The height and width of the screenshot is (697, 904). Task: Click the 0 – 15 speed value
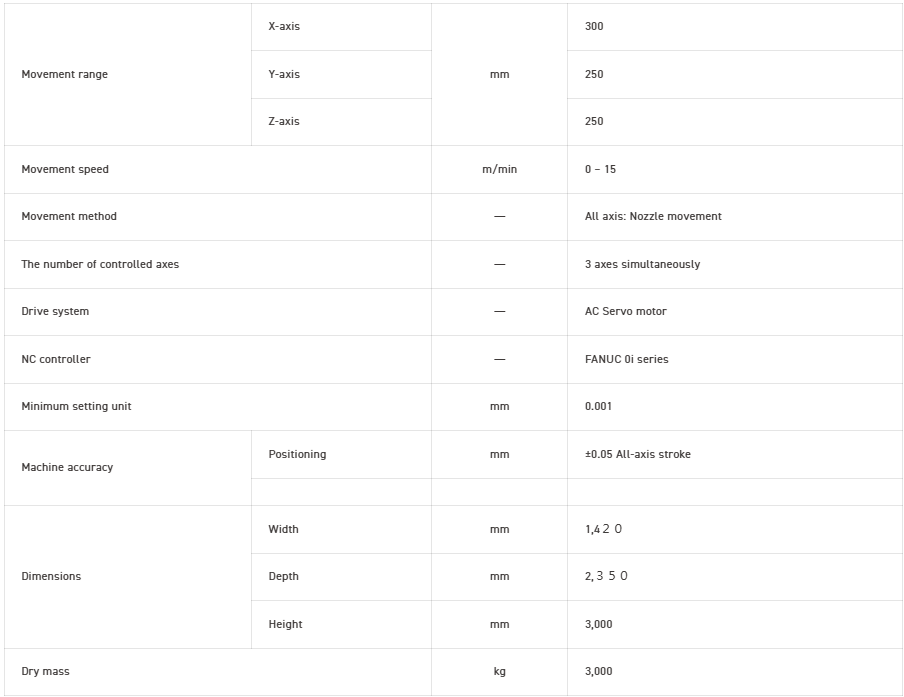pyautogui.click(x=600, y=169)
